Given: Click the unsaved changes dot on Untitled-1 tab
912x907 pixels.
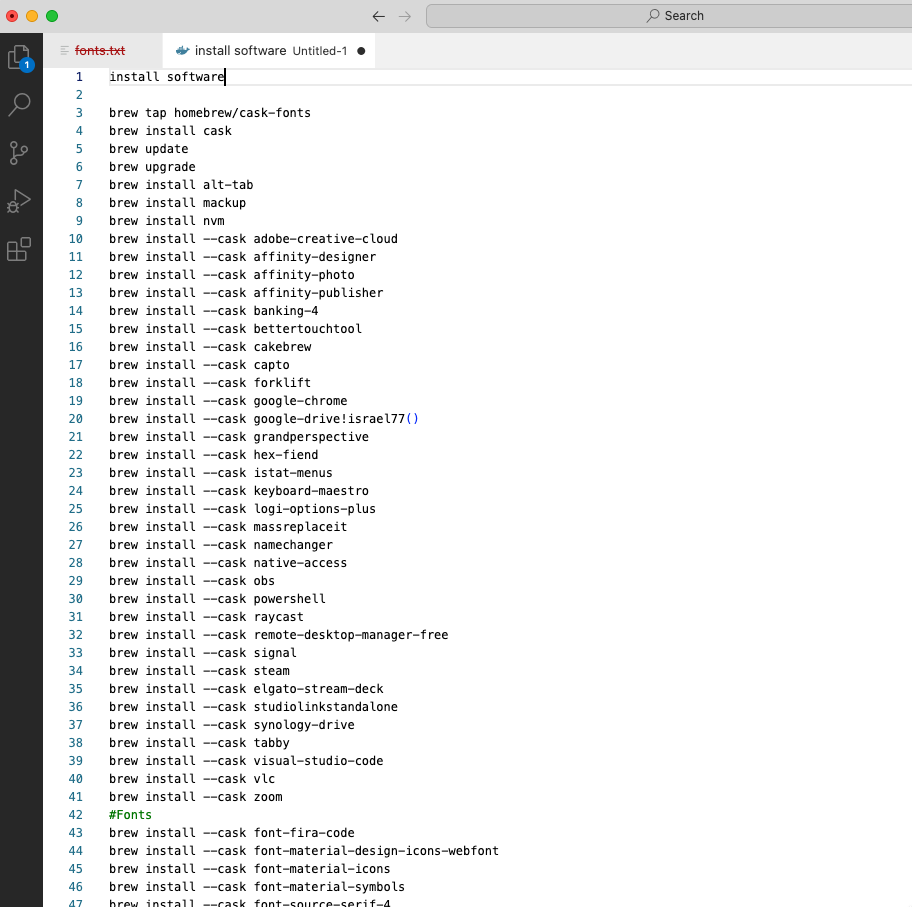Looking at the screenshot, I should [x=359, y=49].
